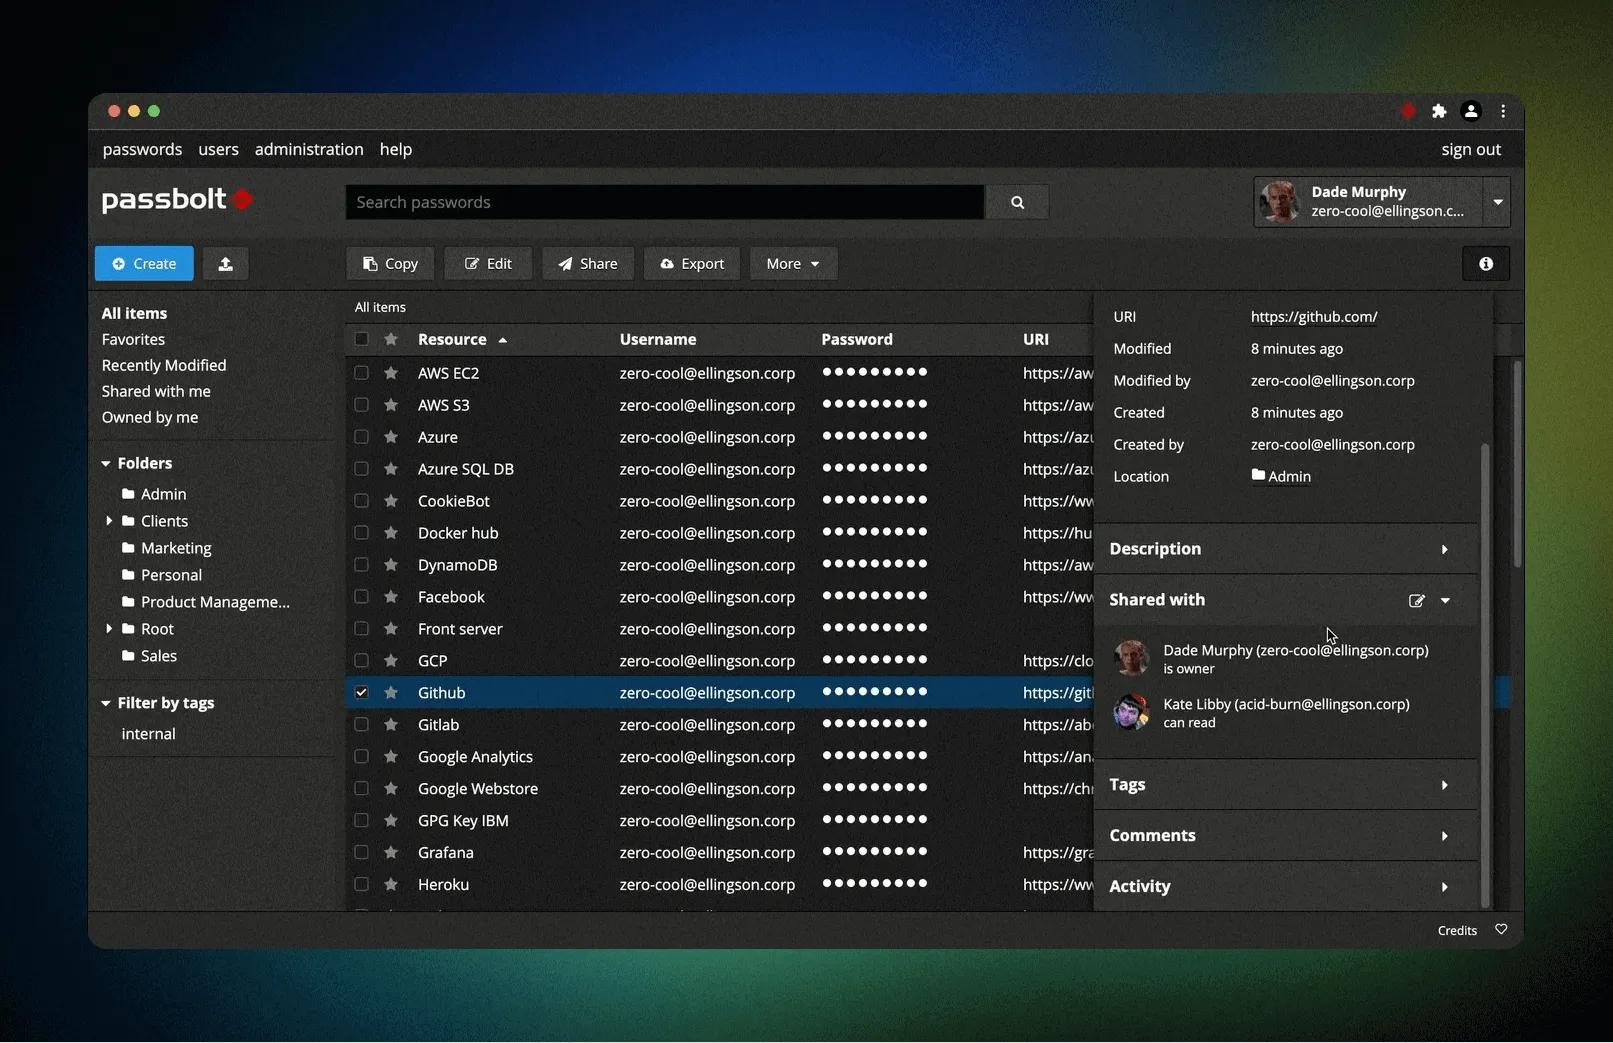Click the passbolt logo
The width and height of the screenshot is (1613, 1043).
coord(178,199)
